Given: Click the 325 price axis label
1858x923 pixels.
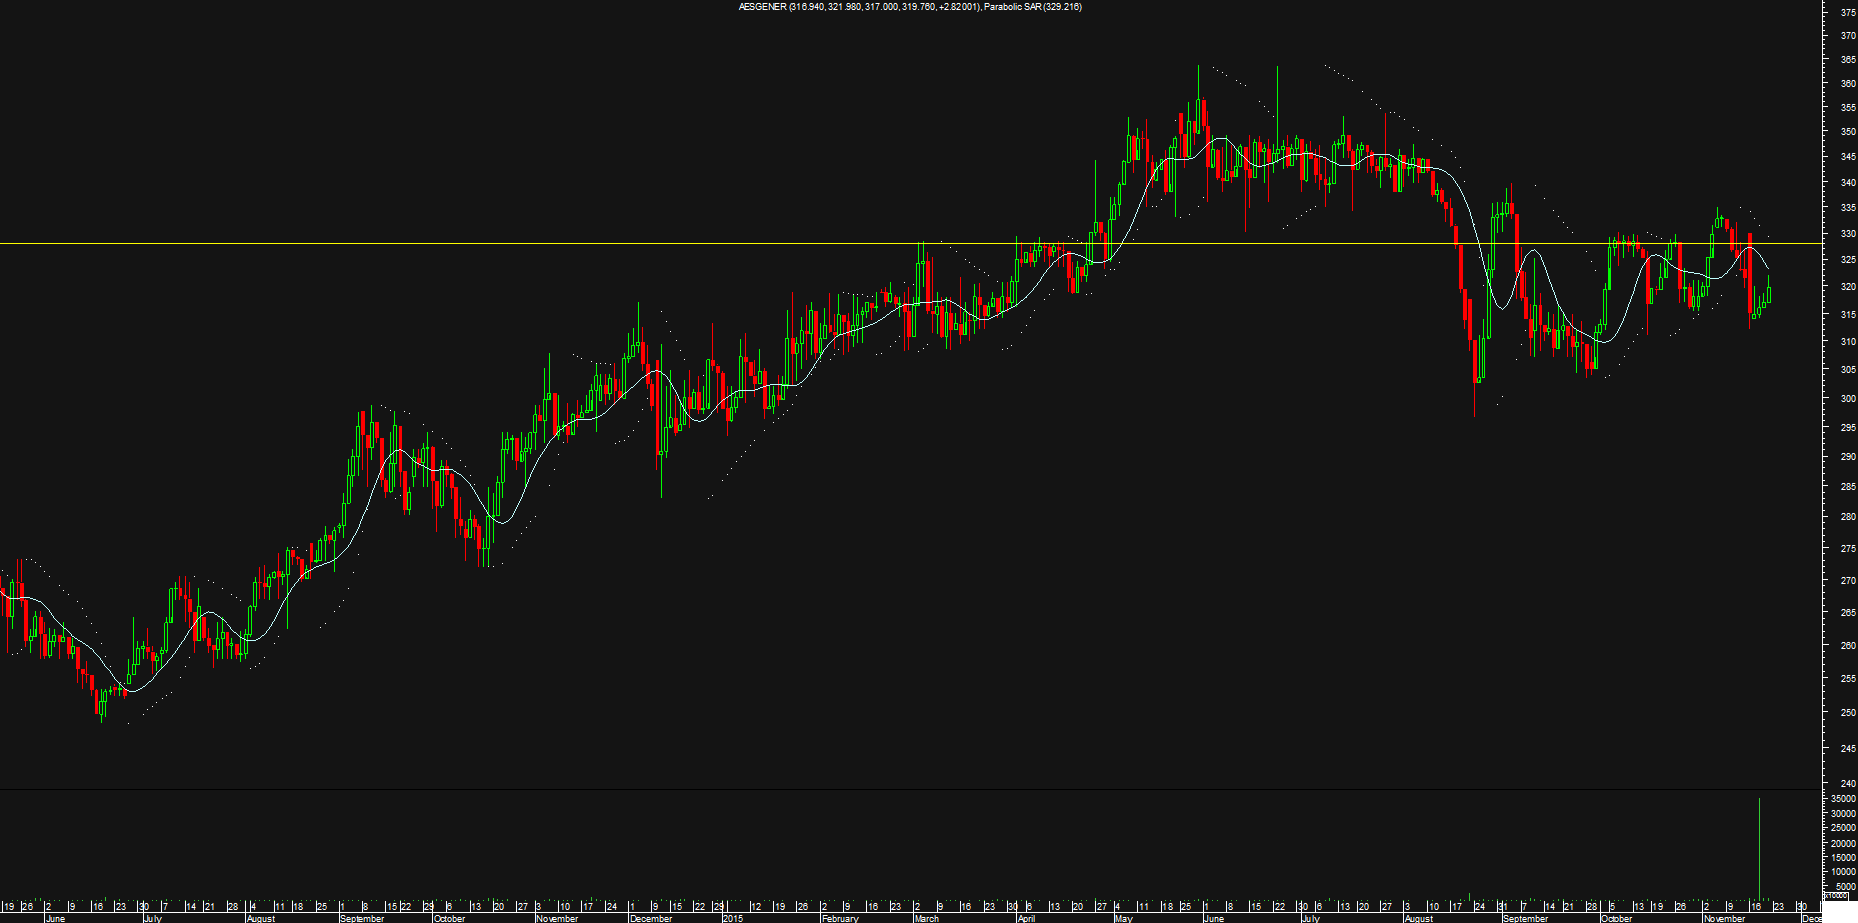Looking at the screenshot, I should pos(1848,260).
